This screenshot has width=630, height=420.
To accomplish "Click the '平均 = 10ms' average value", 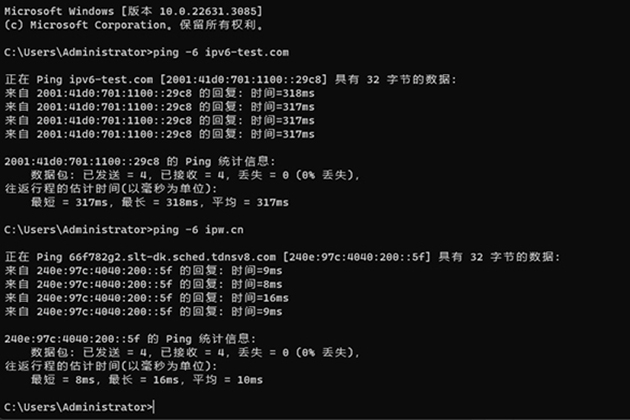I will tap(227, 380).
